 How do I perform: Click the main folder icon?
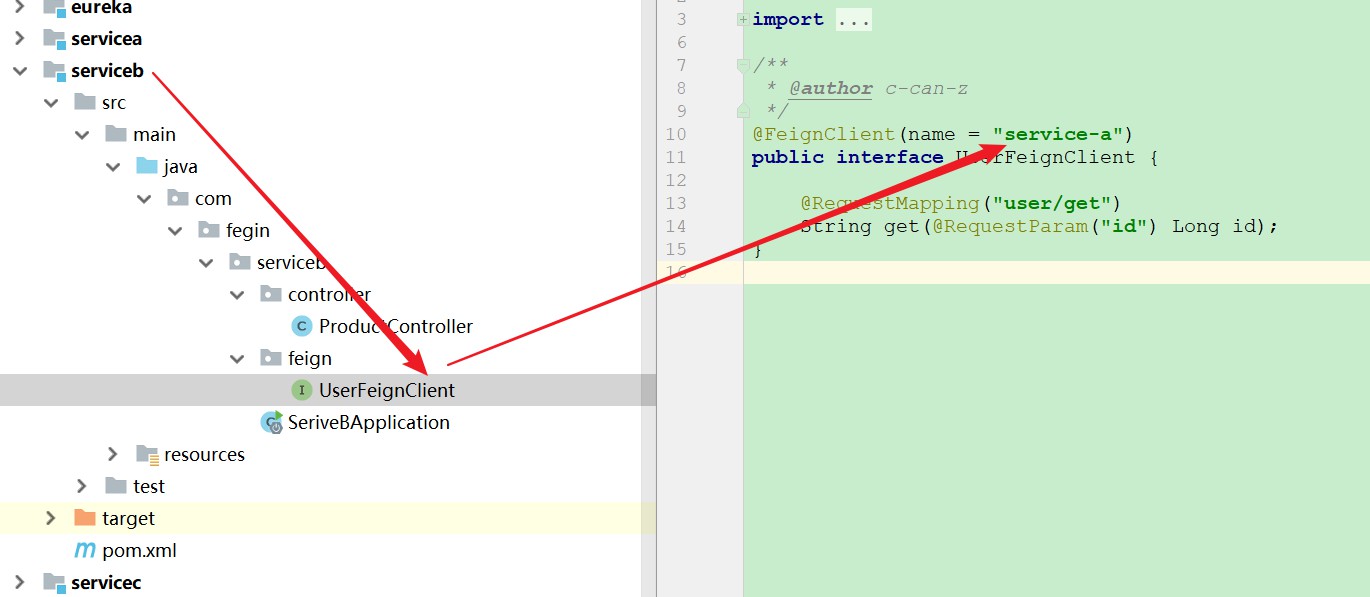(x=116, y=134)
